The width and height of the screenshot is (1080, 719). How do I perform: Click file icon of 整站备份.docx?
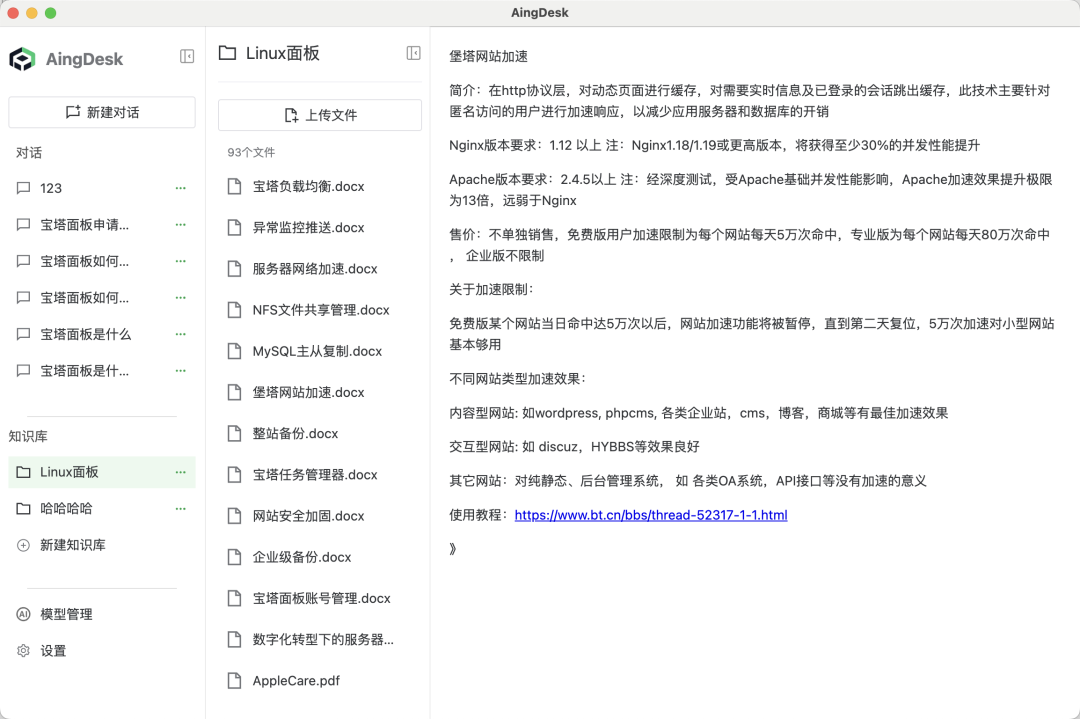[x=234, y=434]
